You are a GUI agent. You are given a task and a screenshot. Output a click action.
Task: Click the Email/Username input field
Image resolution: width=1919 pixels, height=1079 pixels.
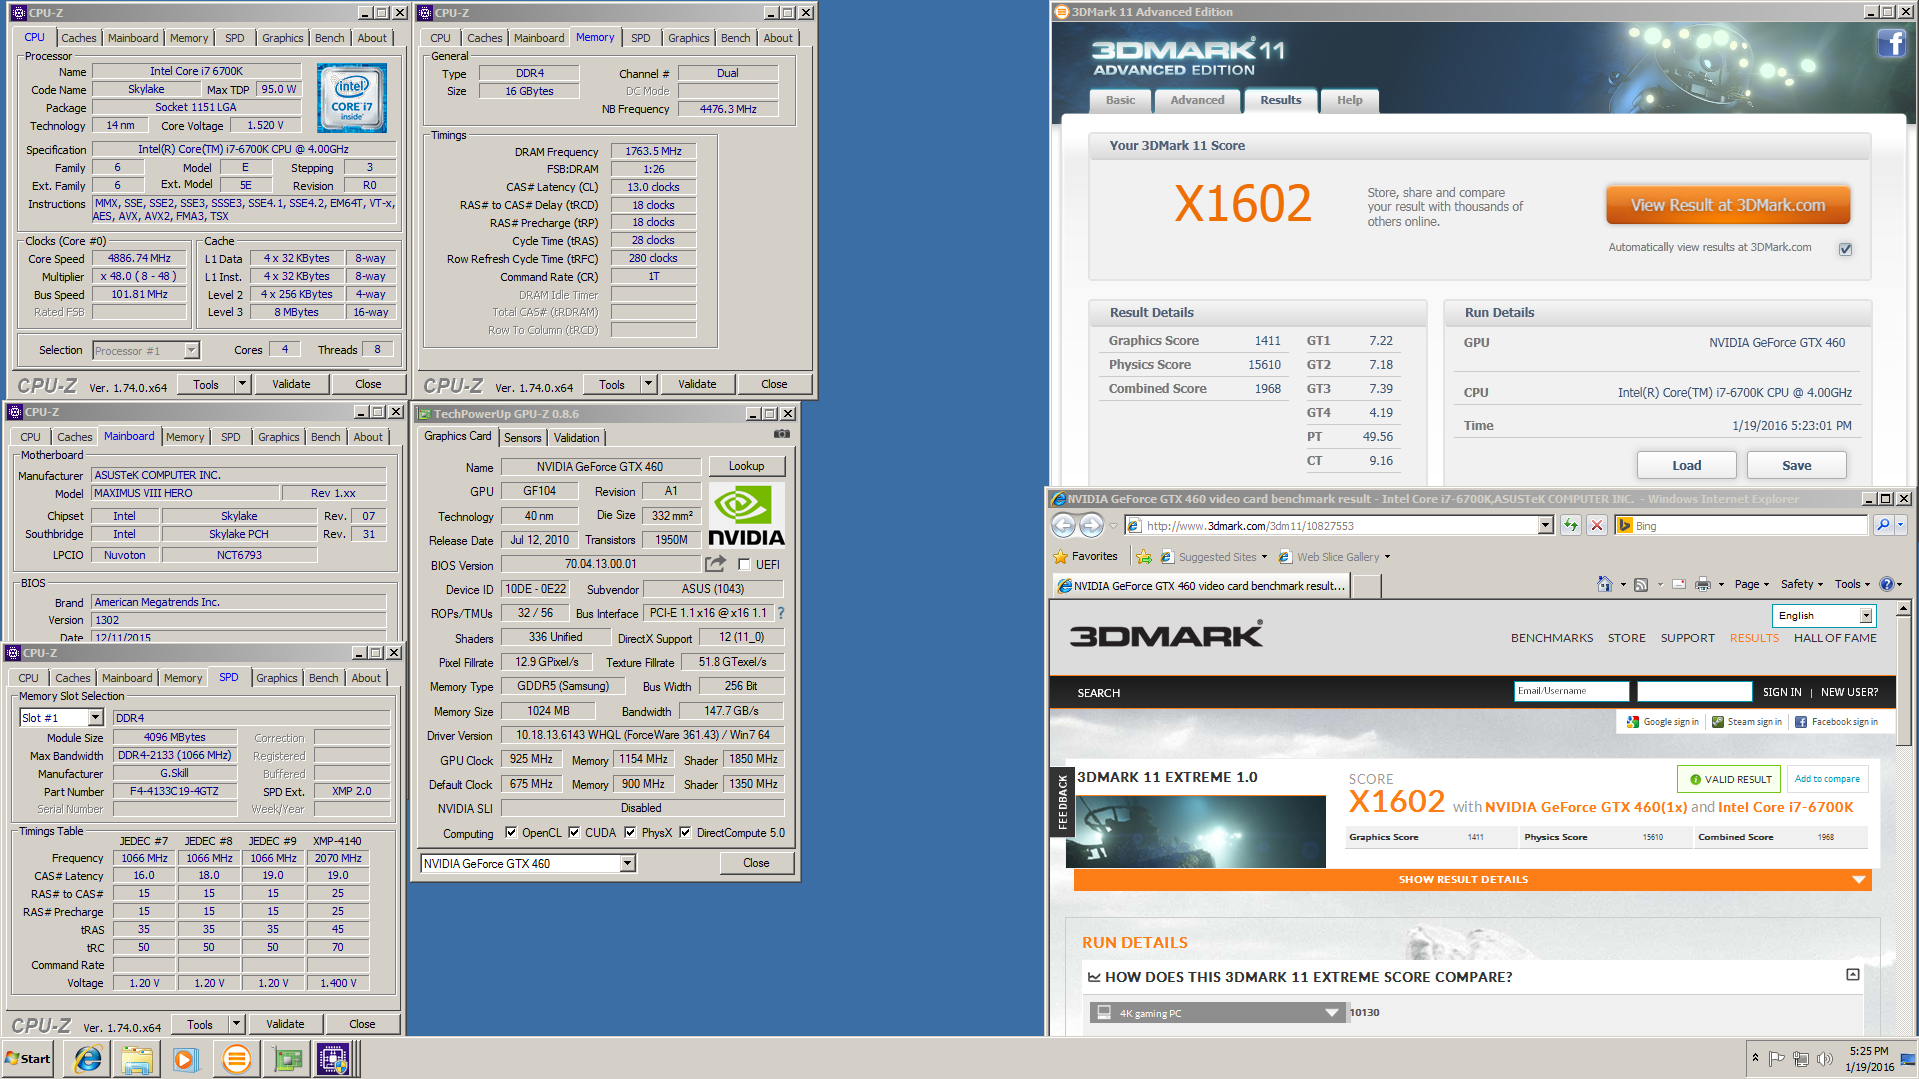[1572, 691]
